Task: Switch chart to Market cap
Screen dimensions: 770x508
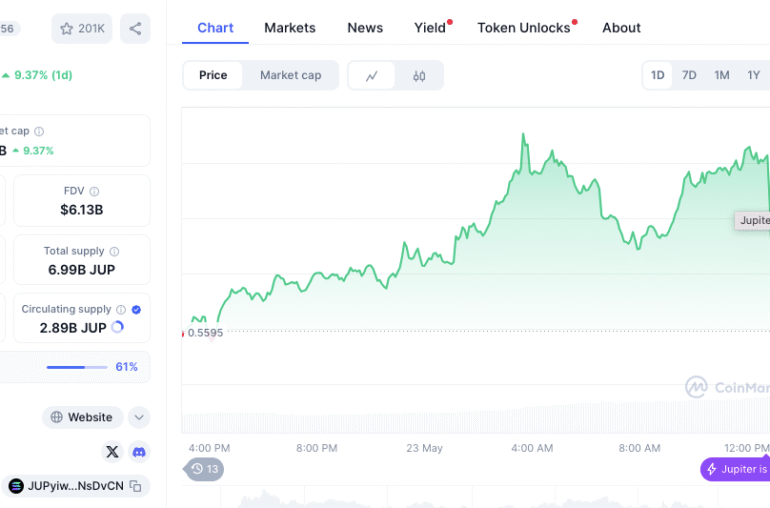Action: coord(290,76)
